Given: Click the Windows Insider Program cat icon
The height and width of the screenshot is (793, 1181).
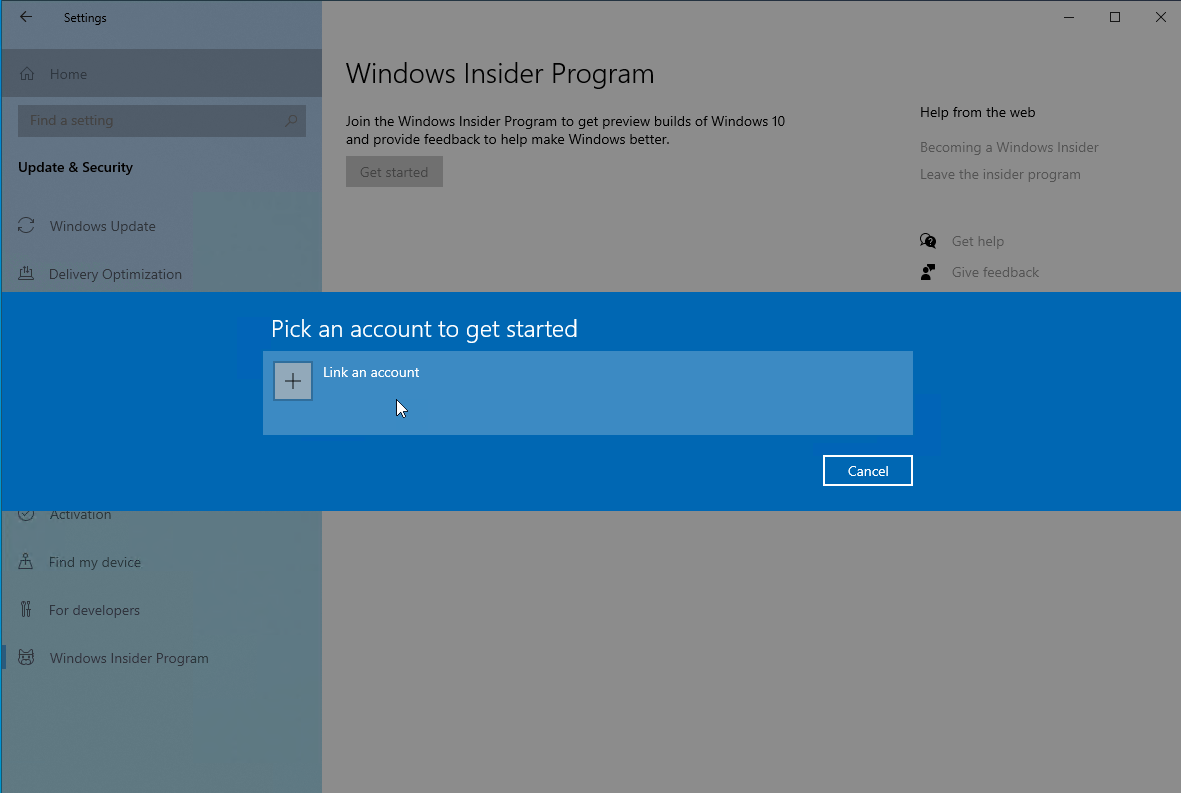Looking at the screenshot, I should point(26,657).
